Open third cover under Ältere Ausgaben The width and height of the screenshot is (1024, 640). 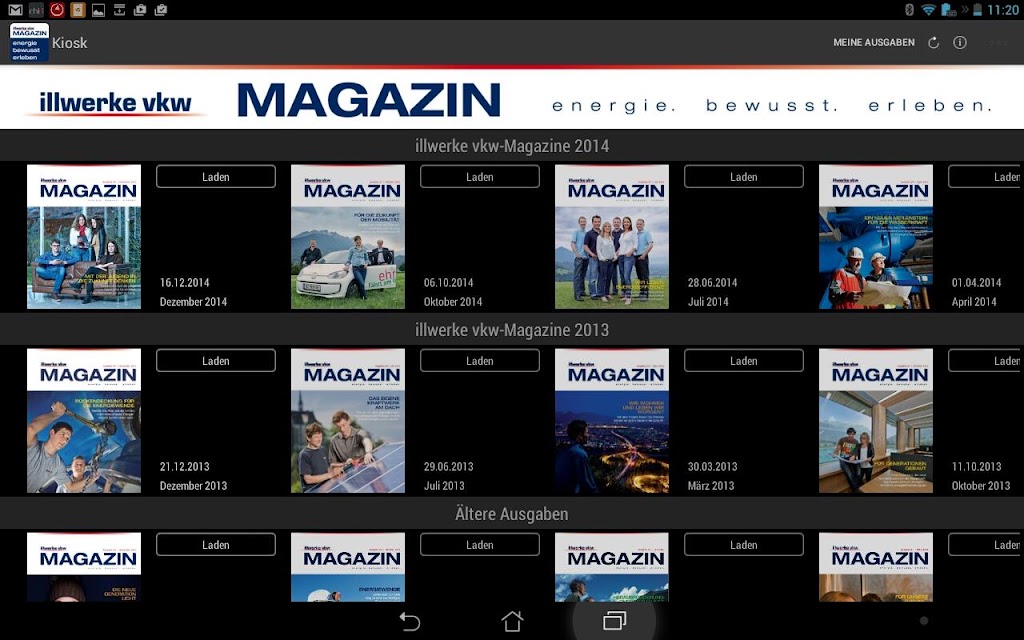point(611,567)
